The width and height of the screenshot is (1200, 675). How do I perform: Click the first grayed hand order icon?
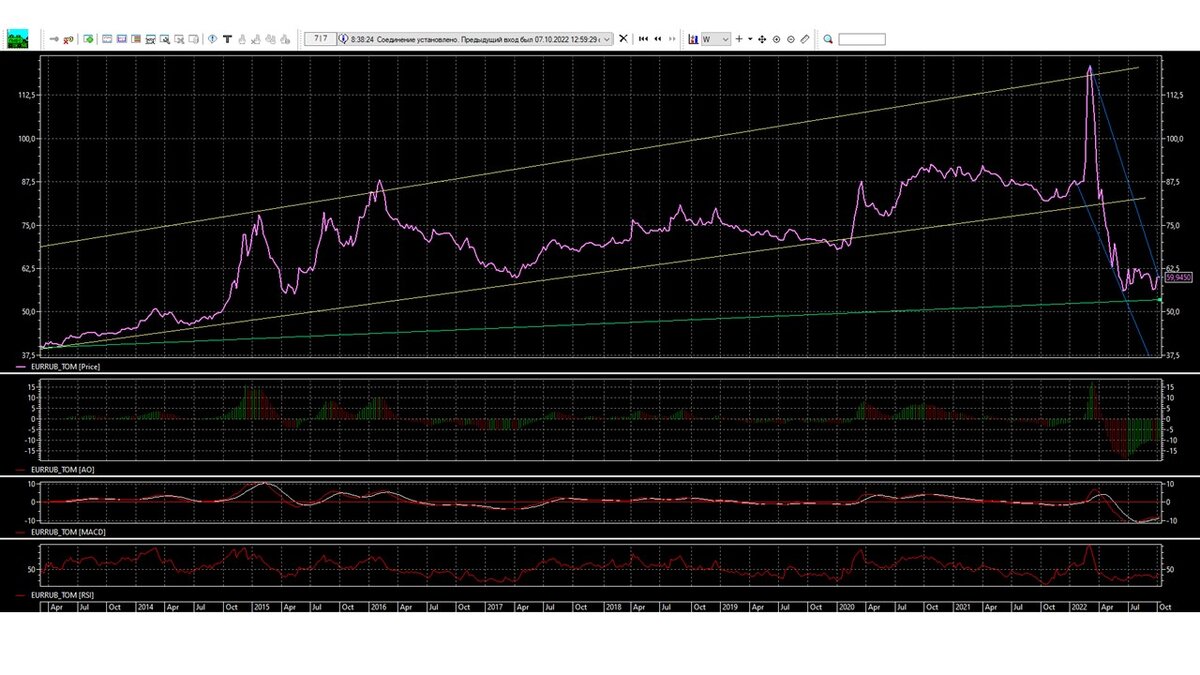(242, 39)
